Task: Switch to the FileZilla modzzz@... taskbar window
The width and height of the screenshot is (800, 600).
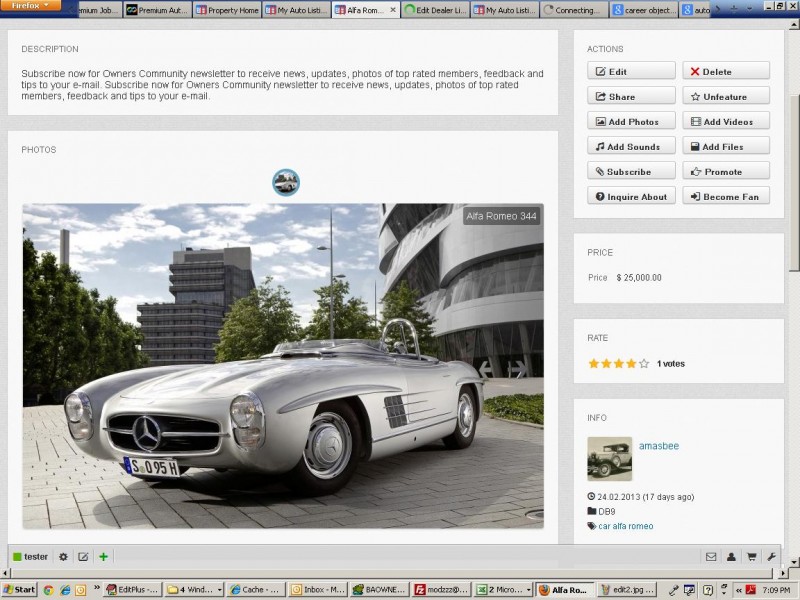Action: [441, 590]
